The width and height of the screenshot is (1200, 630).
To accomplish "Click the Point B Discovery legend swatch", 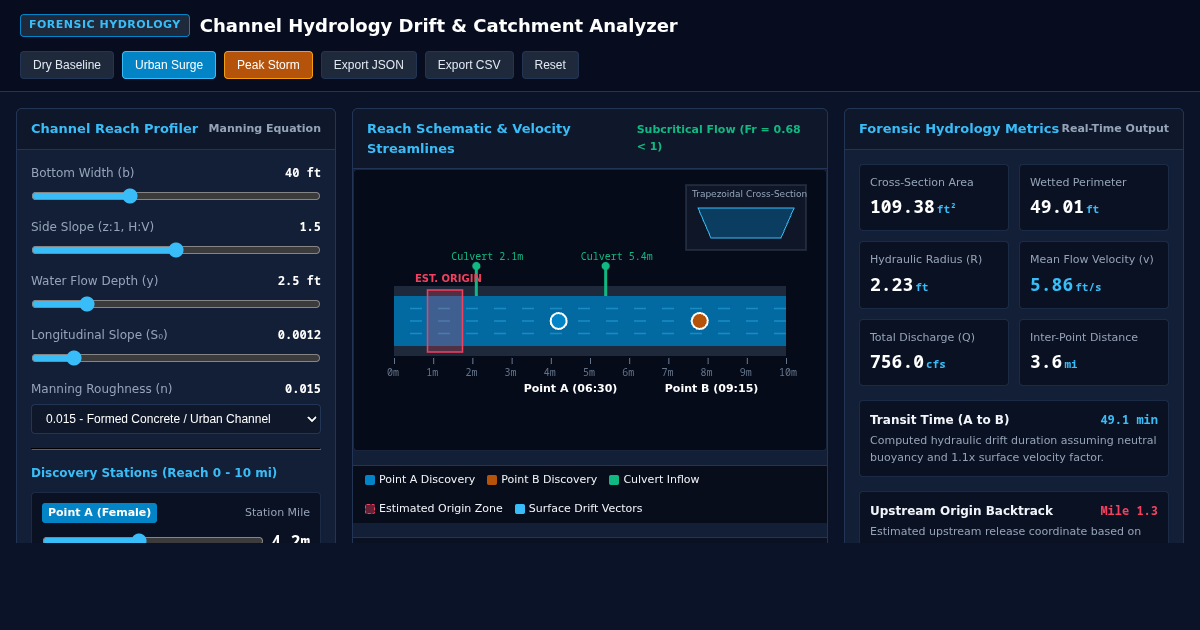I will [492, 480].
